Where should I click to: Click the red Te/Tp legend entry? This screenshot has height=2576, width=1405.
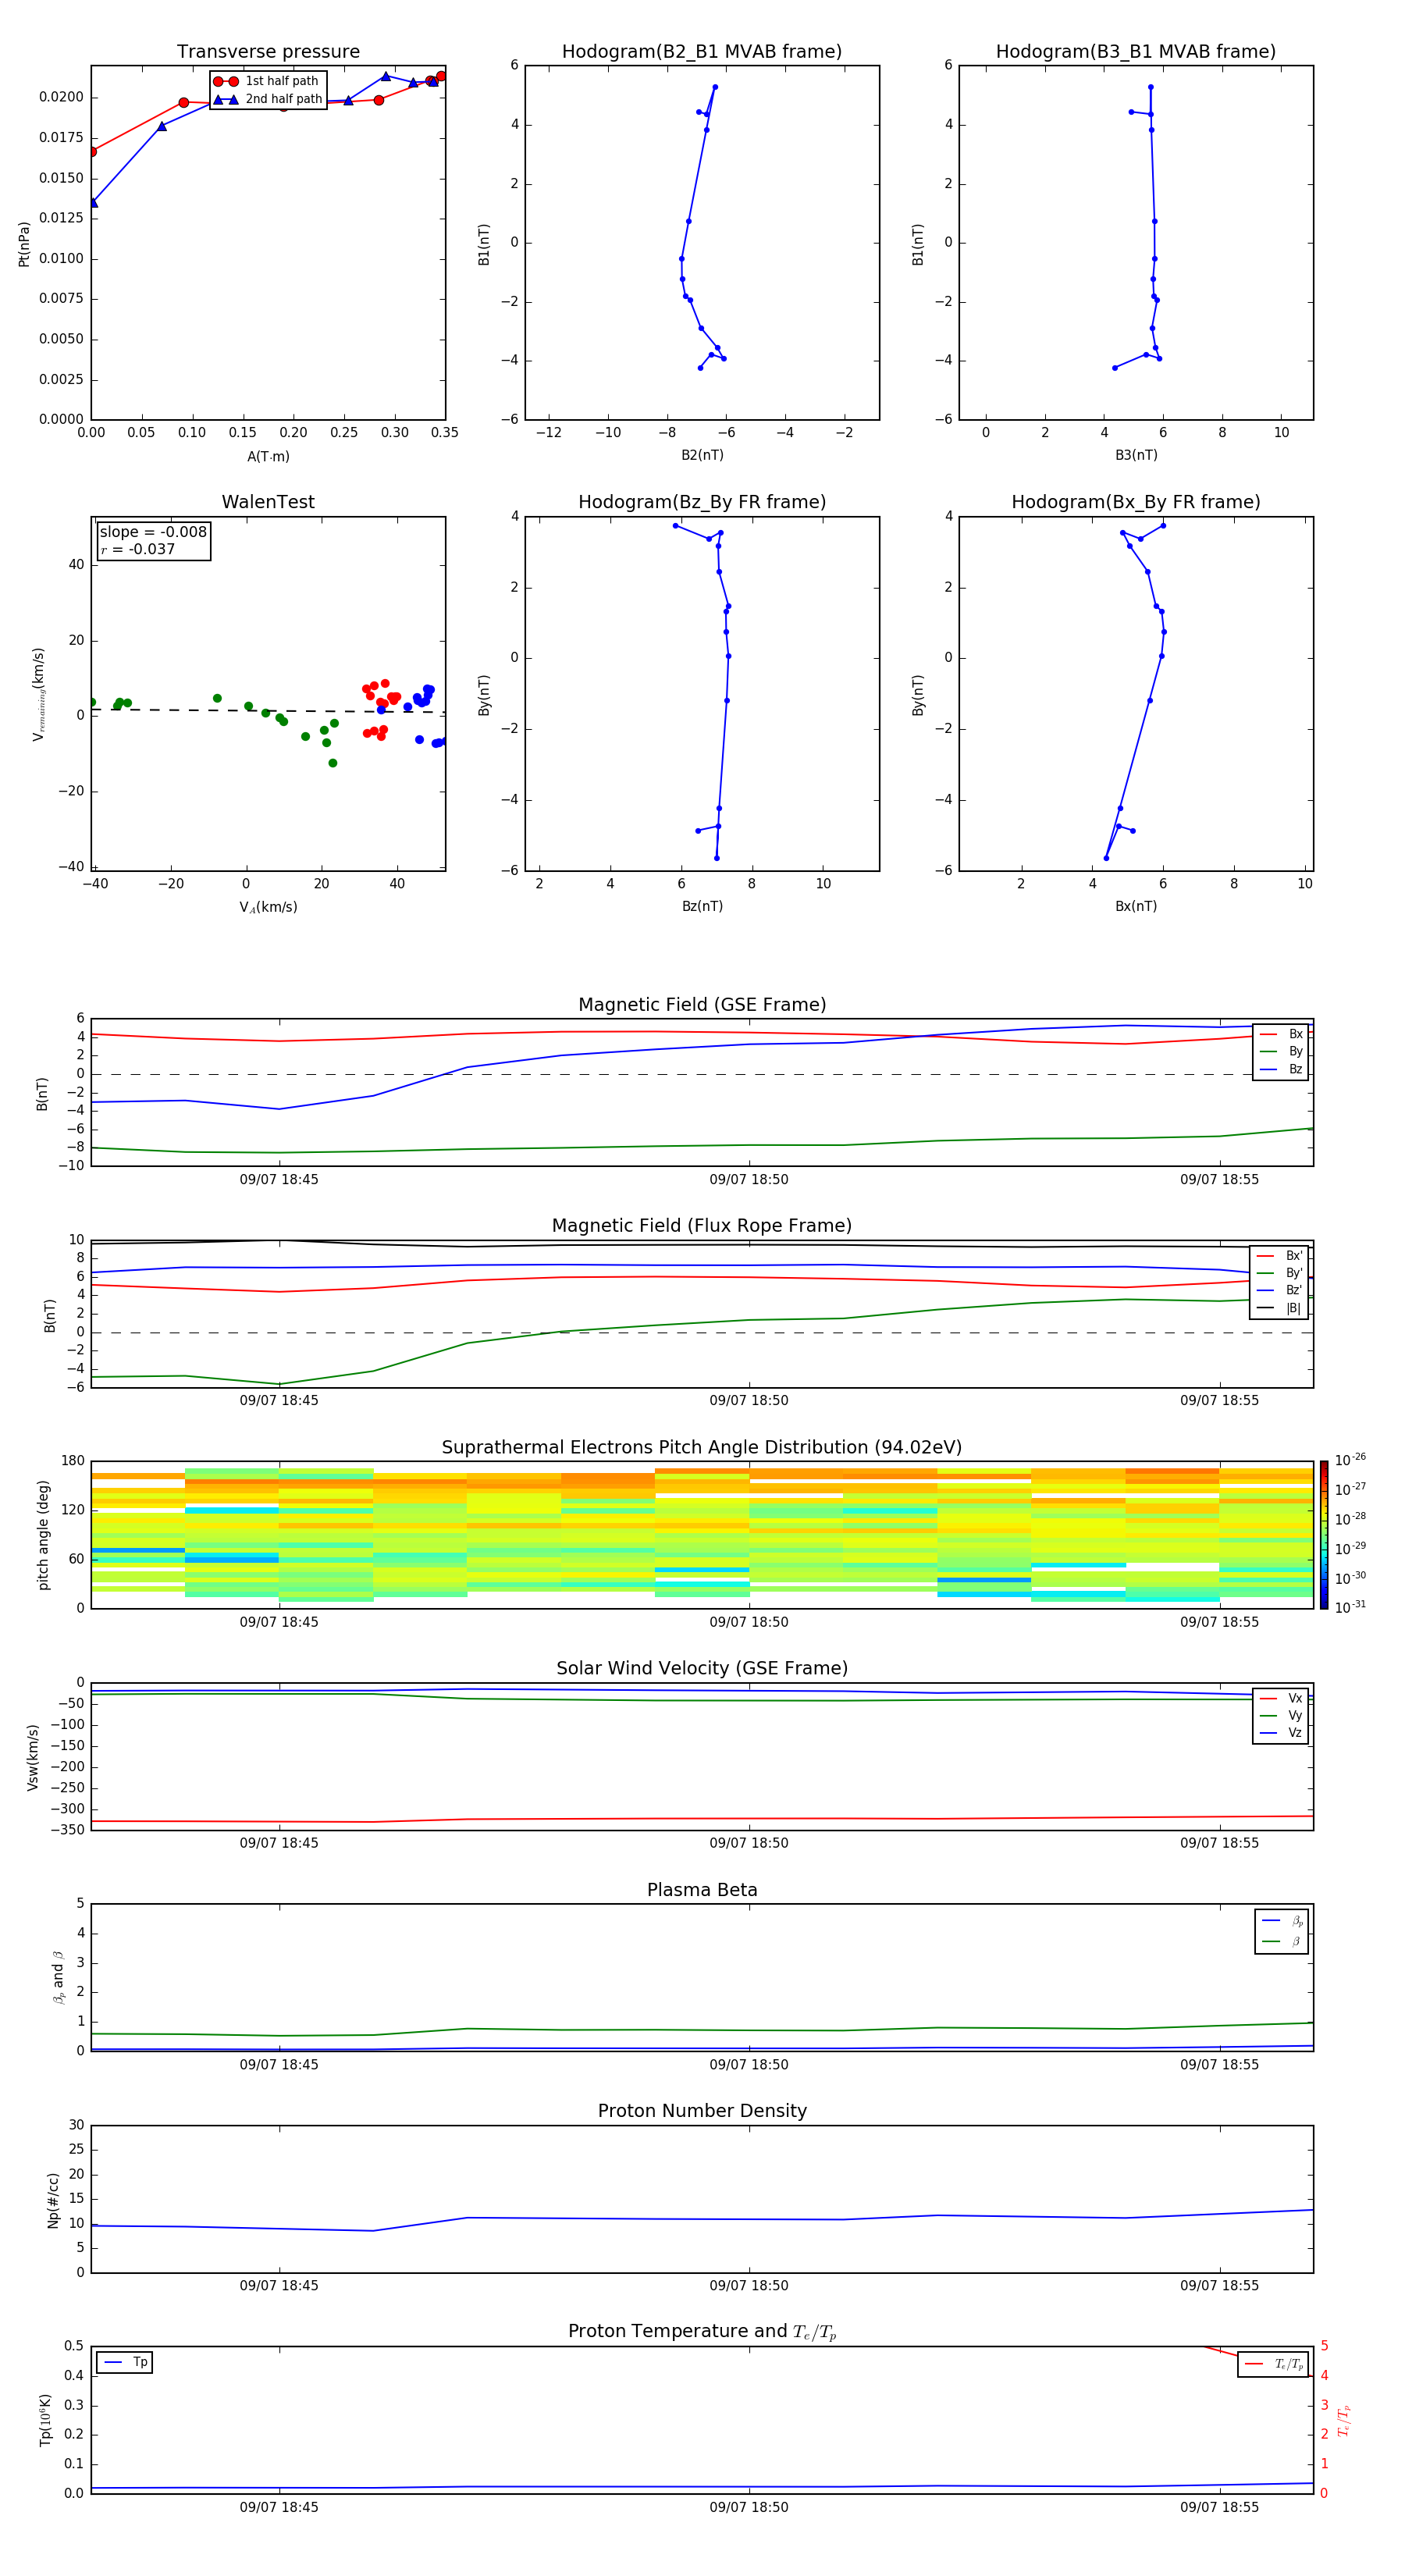pyautogui.click(x=1273, y=2364)
